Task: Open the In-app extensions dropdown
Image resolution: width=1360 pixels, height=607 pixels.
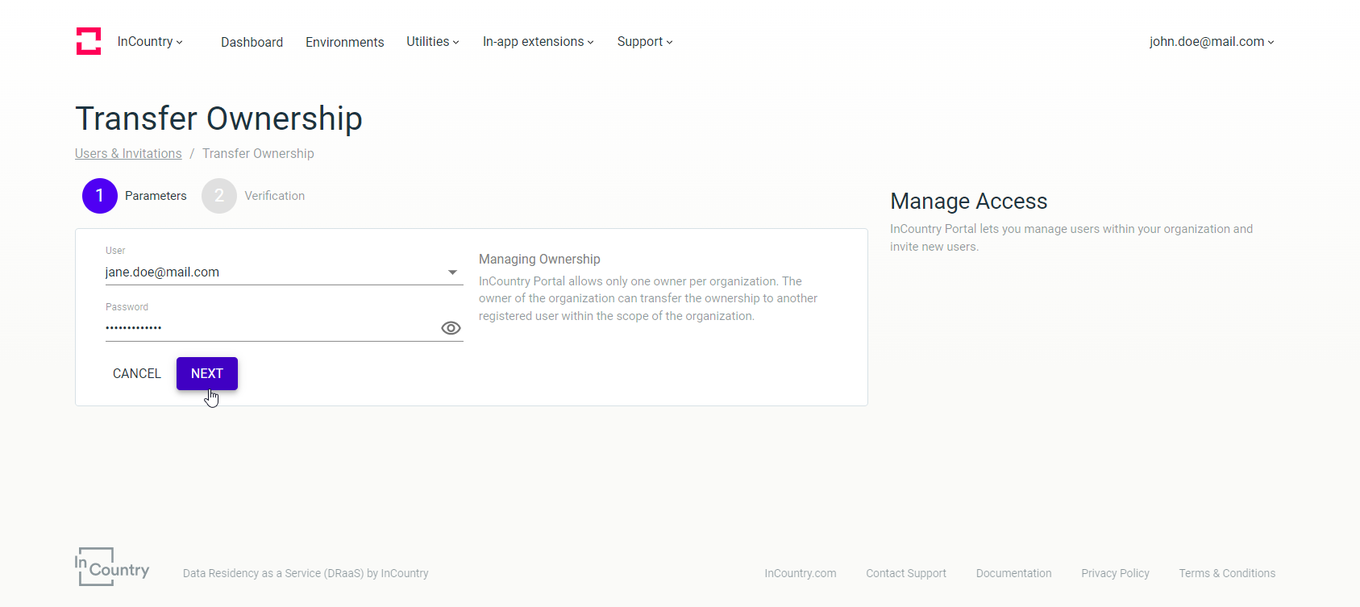Action: 537,41
